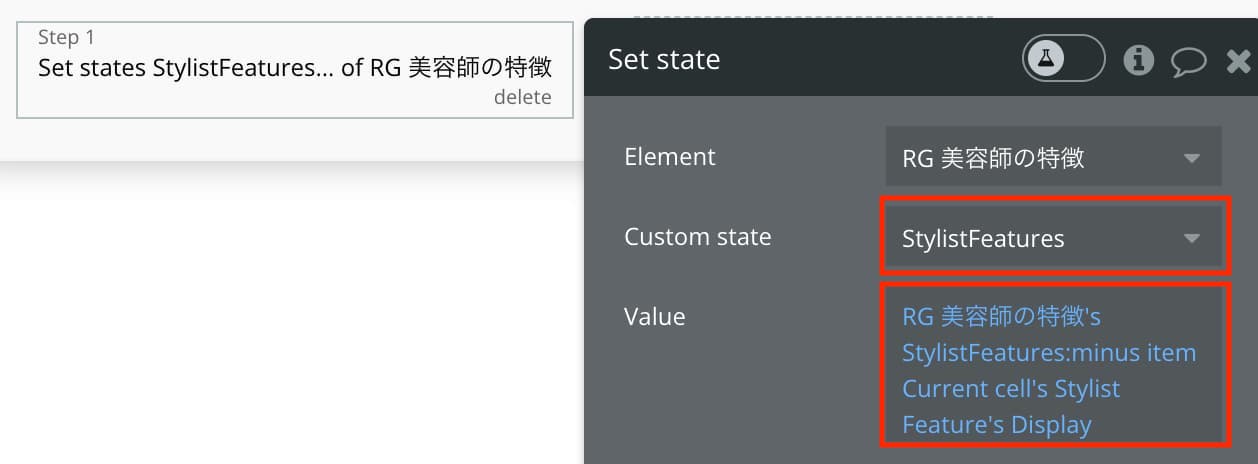The width and height of the screenshot is (1258, 464).
Task: Edit the "Current cell's Stylist" expression segment
Action: pos(1011,389)
